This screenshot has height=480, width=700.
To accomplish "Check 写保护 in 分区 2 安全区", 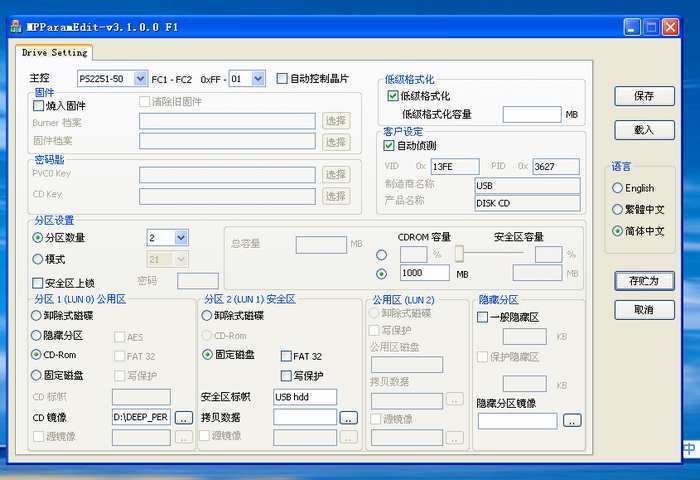I will click(286, 376).
